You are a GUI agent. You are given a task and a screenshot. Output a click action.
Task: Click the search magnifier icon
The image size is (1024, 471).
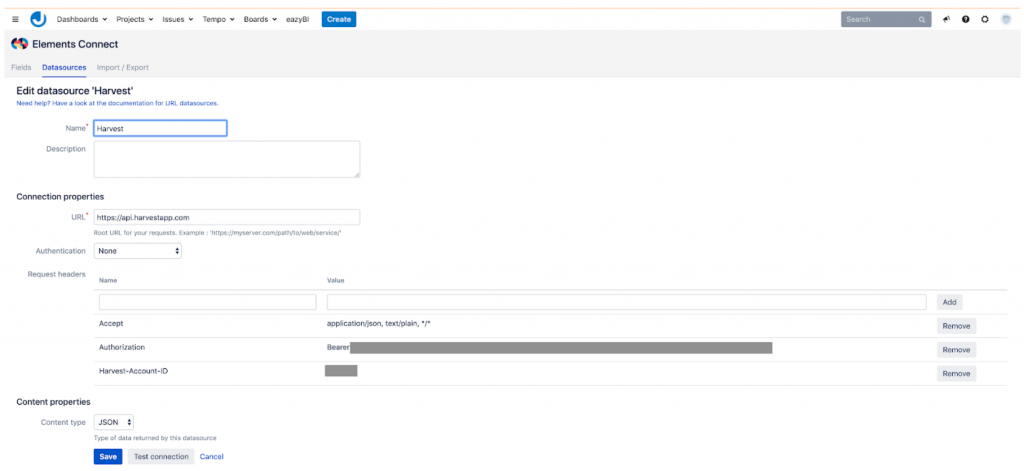922,20
